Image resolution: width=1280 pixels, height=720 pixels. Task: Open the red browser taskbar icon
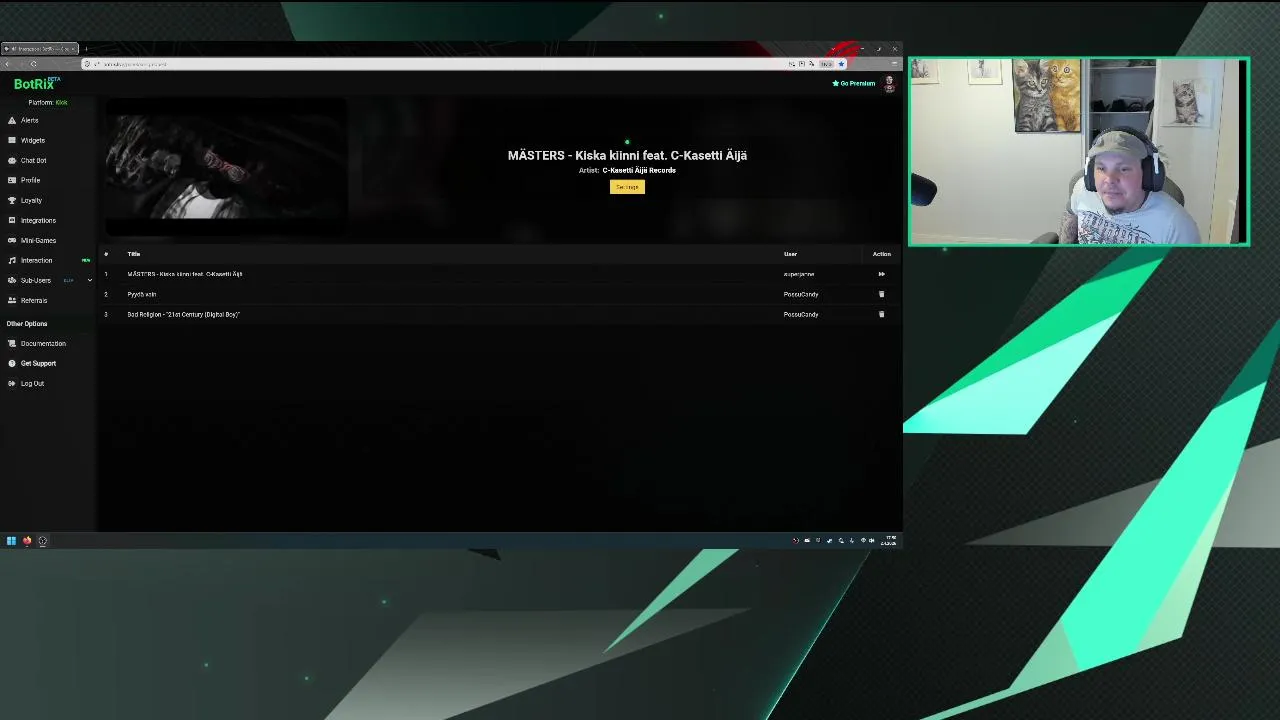pos(27,541)
